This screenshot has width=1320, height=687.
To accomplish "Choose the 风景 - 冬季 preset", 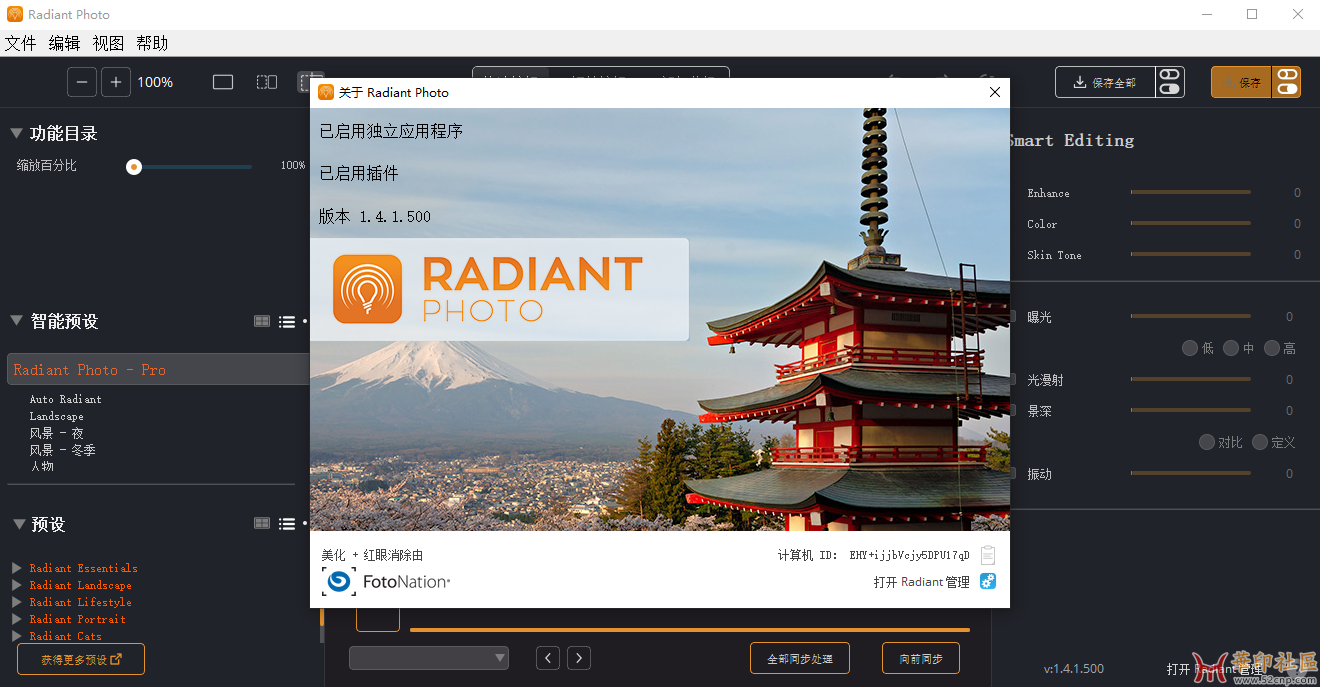I will click(63, 450).
